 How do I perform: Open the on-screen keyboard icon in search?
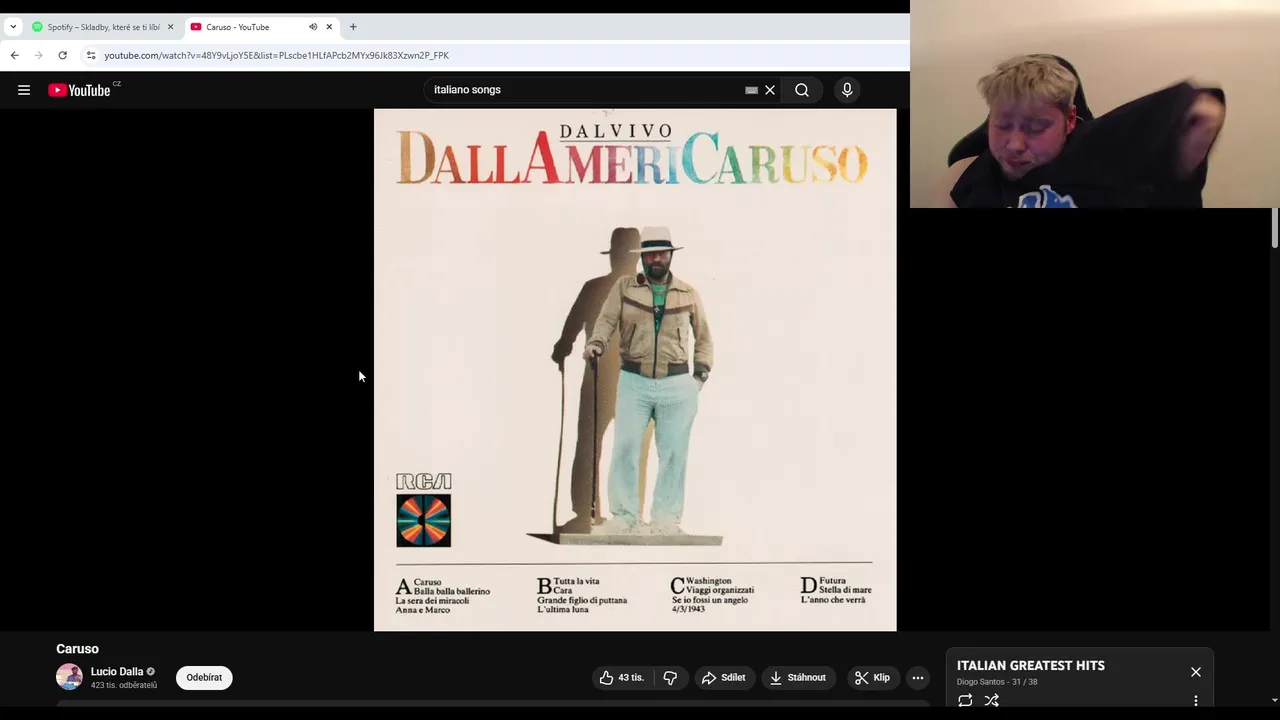[751, 90]
